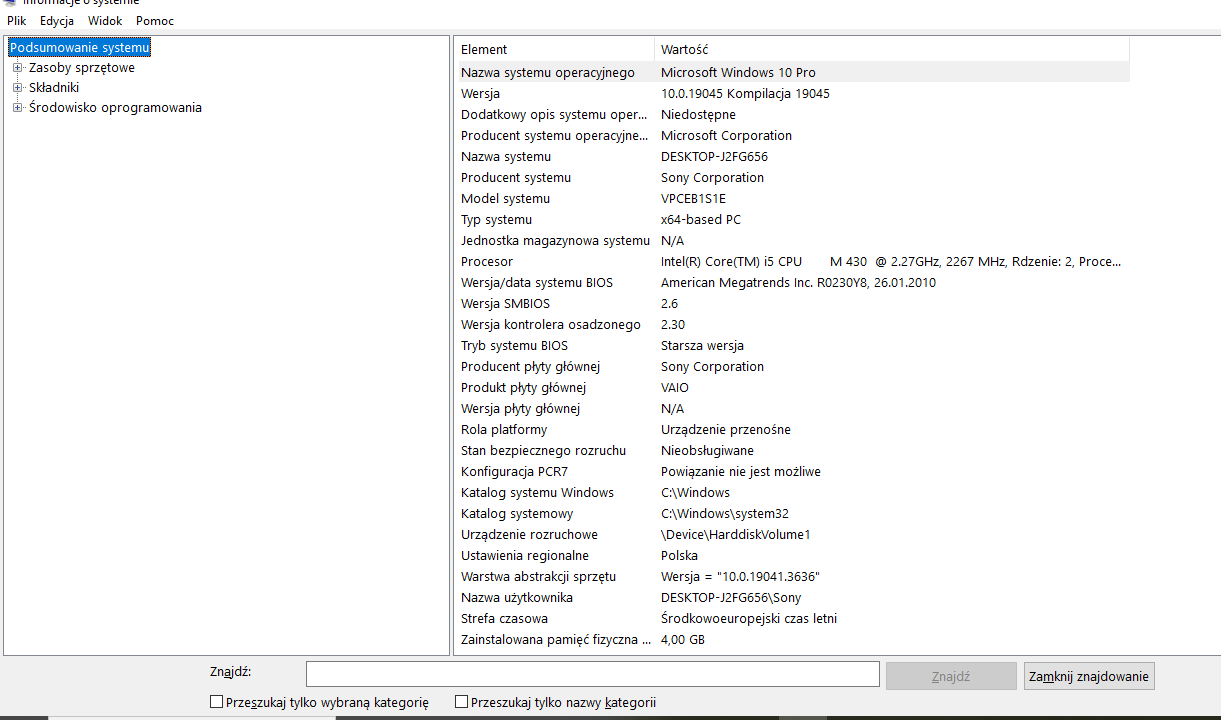The width and height of the screenshot is (1221, 720).
Task: Select the Wersja kontrolera osadzonego row
Action: (x=793, y=324)
